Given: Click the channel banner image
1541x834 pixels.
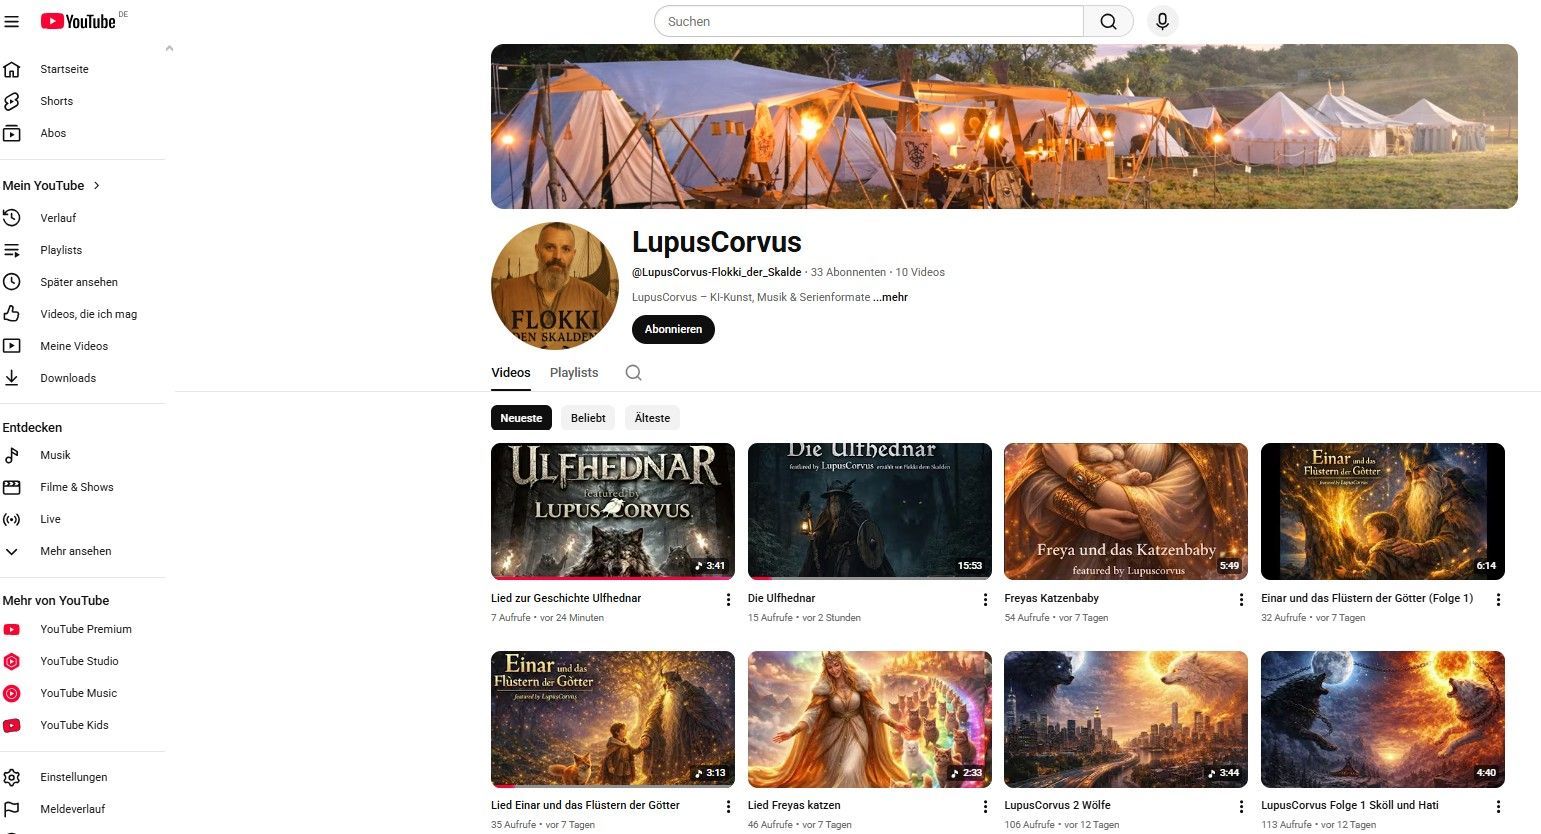Looking at the screenshot, I should coord(1004,126).
